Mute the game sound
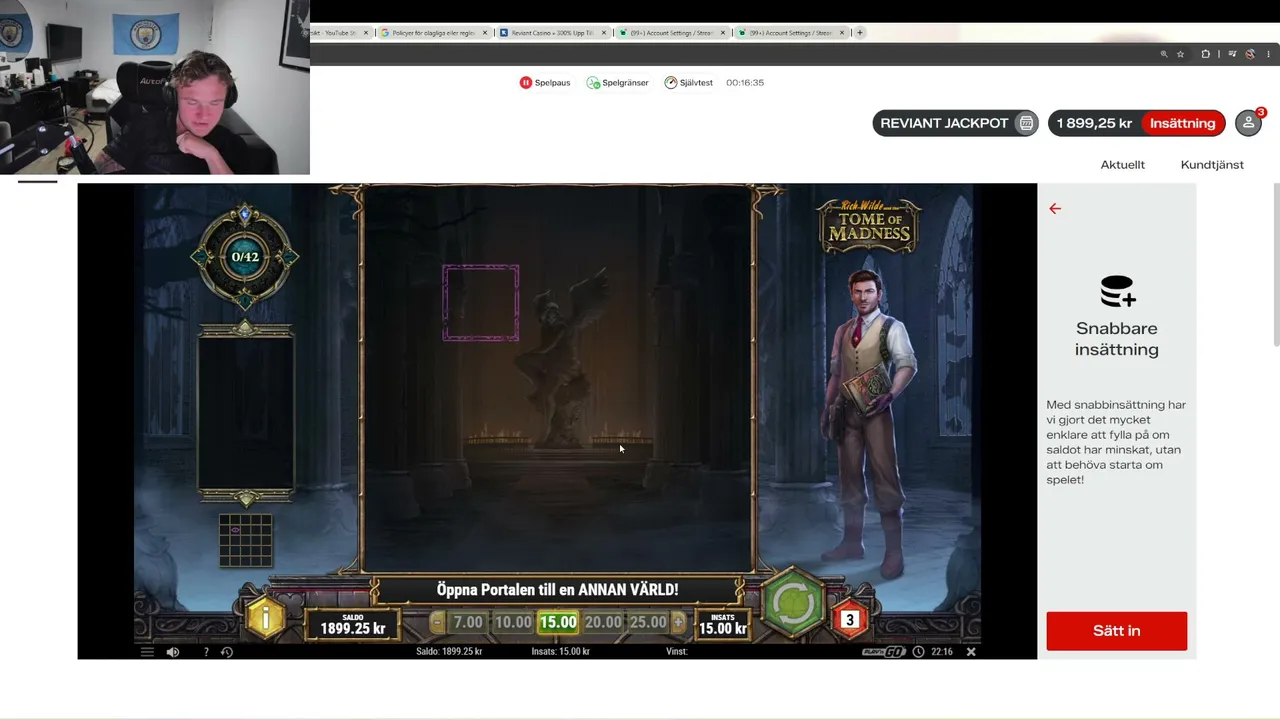Image resolution: width=1280 pixels, height=720 pixels. point(173,652)
